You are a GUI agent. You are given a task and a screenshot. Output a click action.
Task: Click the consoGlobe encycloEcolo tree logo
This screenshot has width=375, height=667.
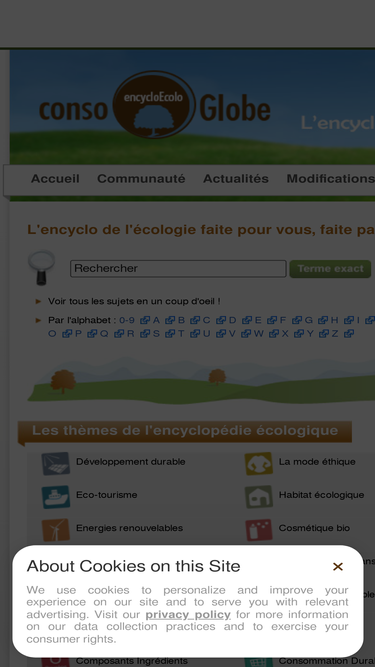pos(154,105)
